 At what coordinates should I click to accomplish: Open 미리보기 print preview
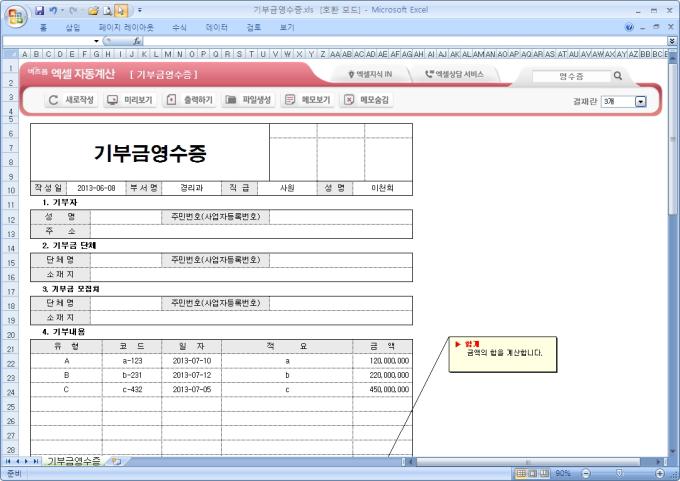(x=130, y=100)
